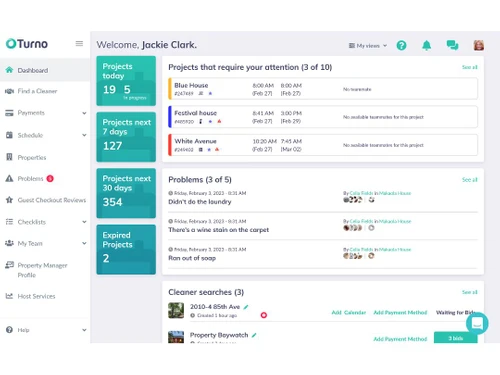Open Guest Checkout Reviews

click(52, 200)
